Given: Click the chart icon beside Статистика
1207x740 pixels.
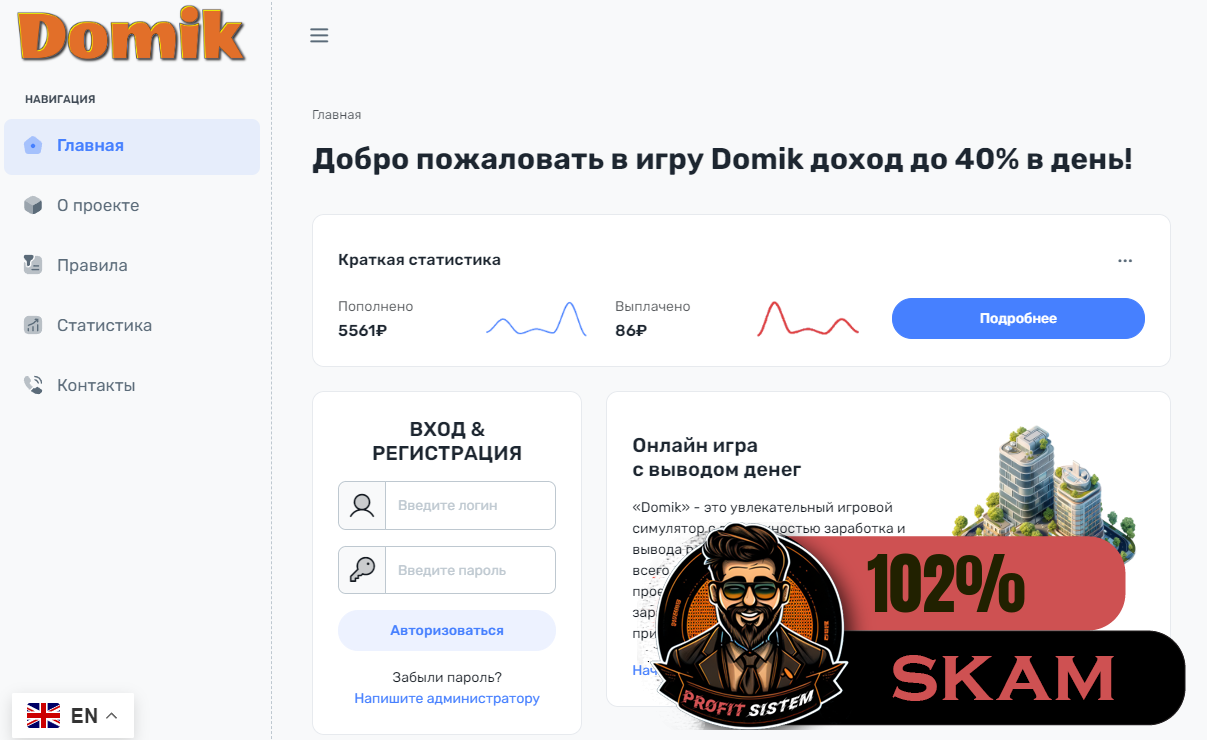Looking at the screenshot, I should (33, 325).
